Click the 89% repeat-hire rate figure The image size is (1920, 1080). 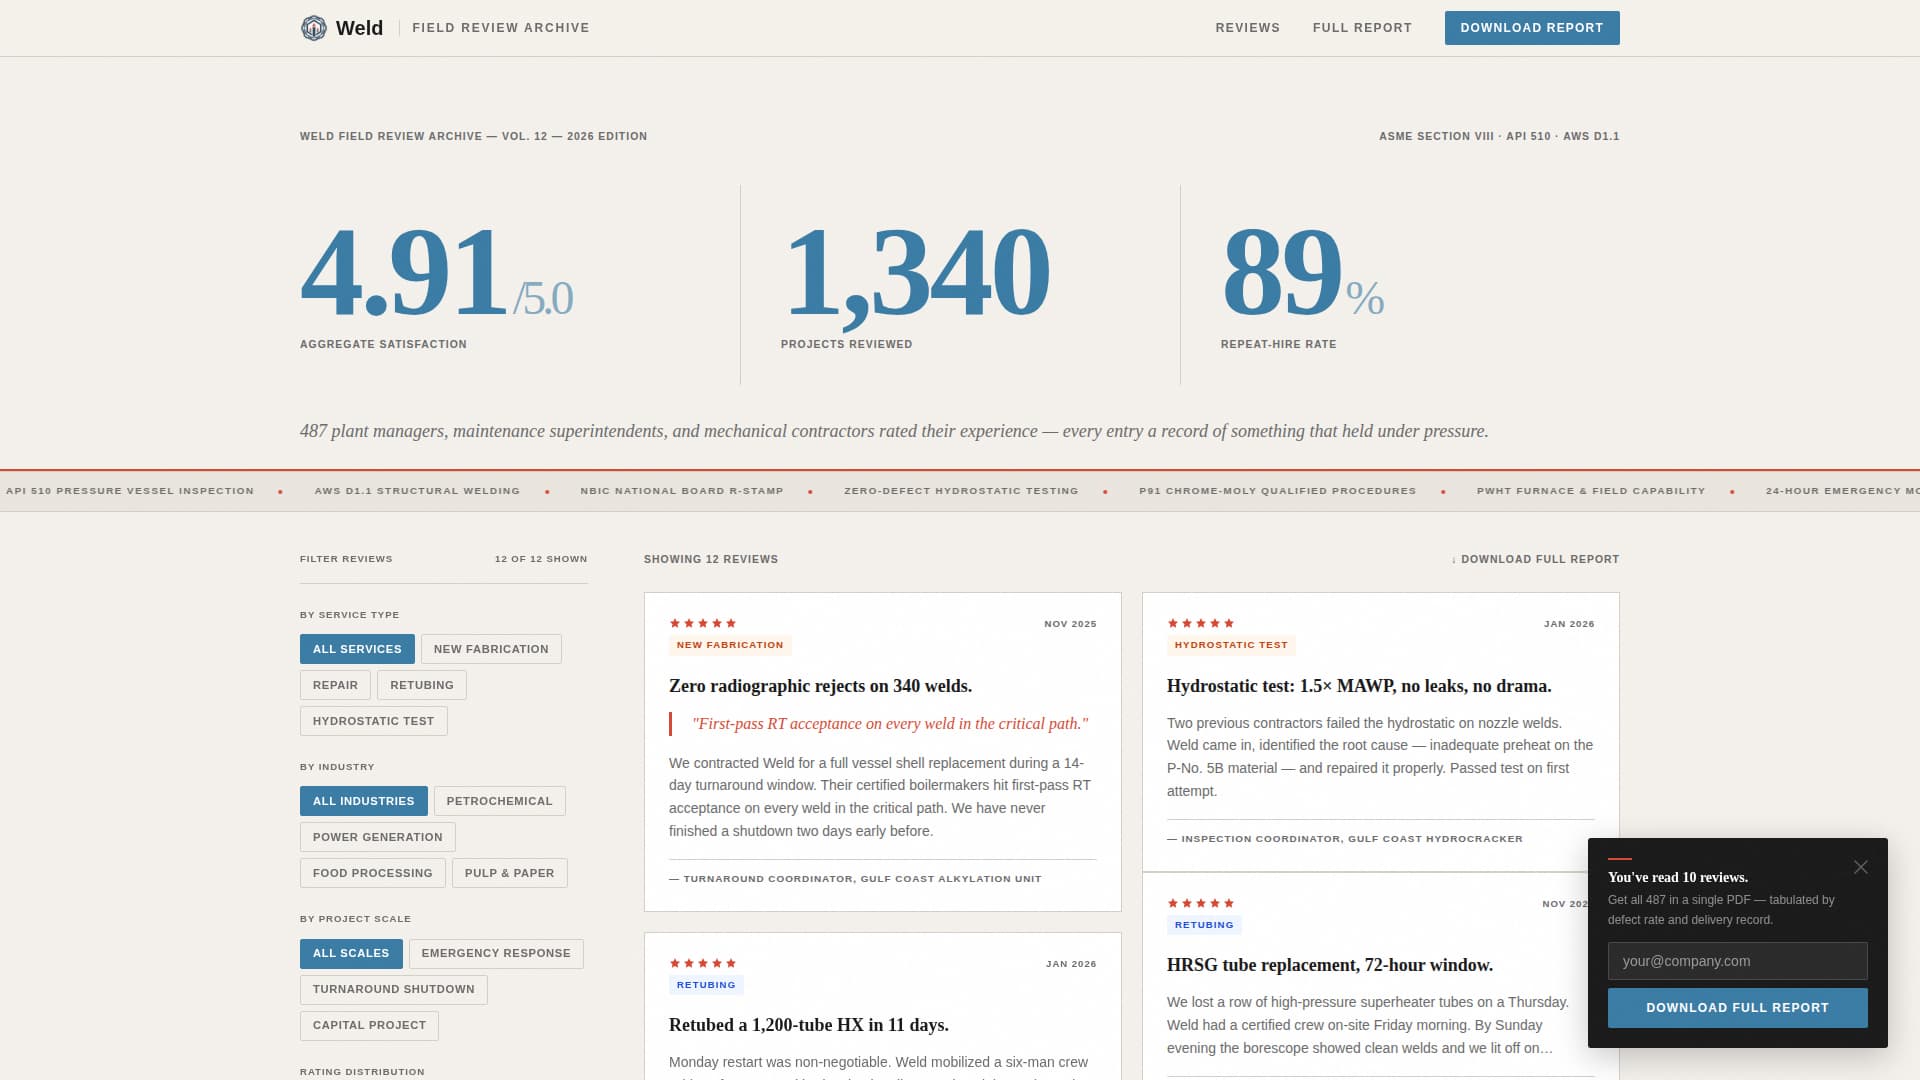[1302, 272]
